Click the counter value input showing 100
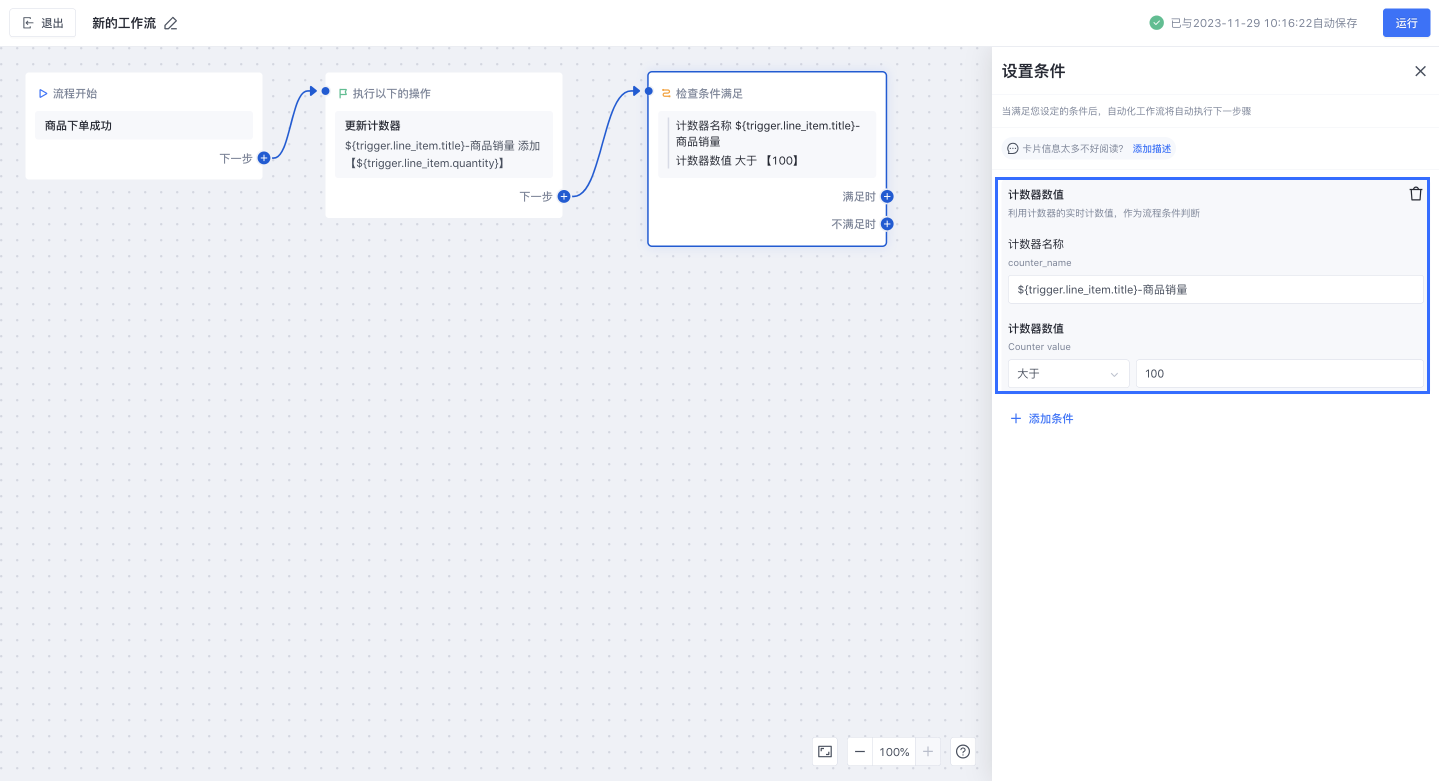The image size is (1439, 781). [1279, 374]
